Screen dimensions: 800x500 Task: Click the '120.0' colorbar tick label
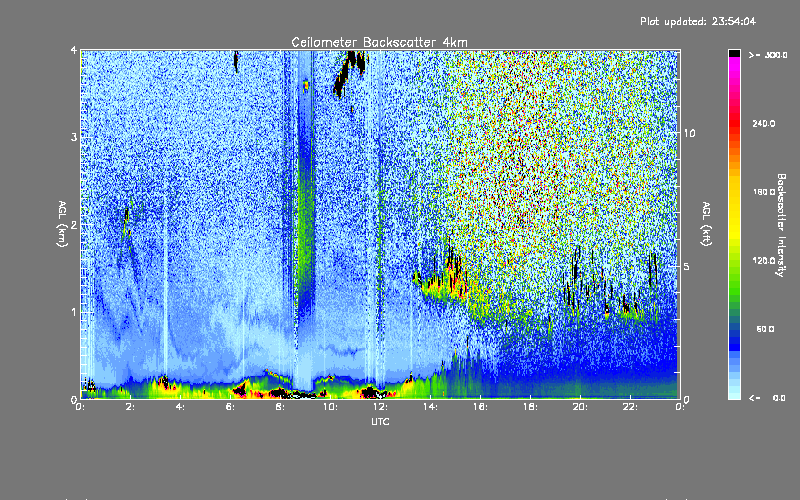(x=764, y=260)
